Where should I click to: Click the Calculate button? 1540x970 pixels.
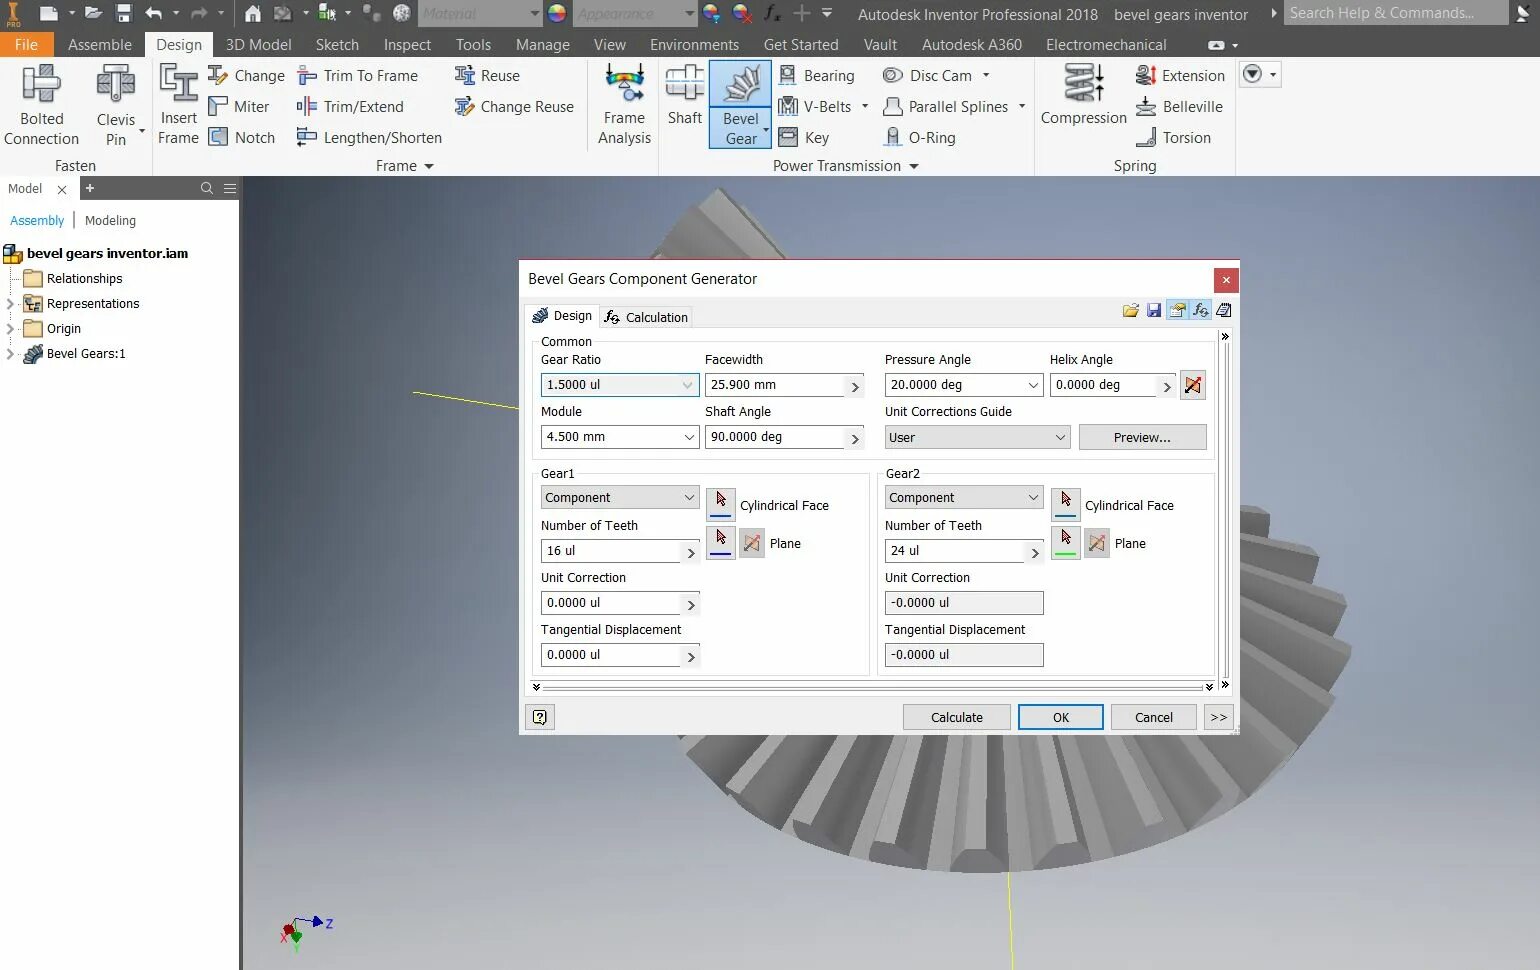(x=955, y=717)
